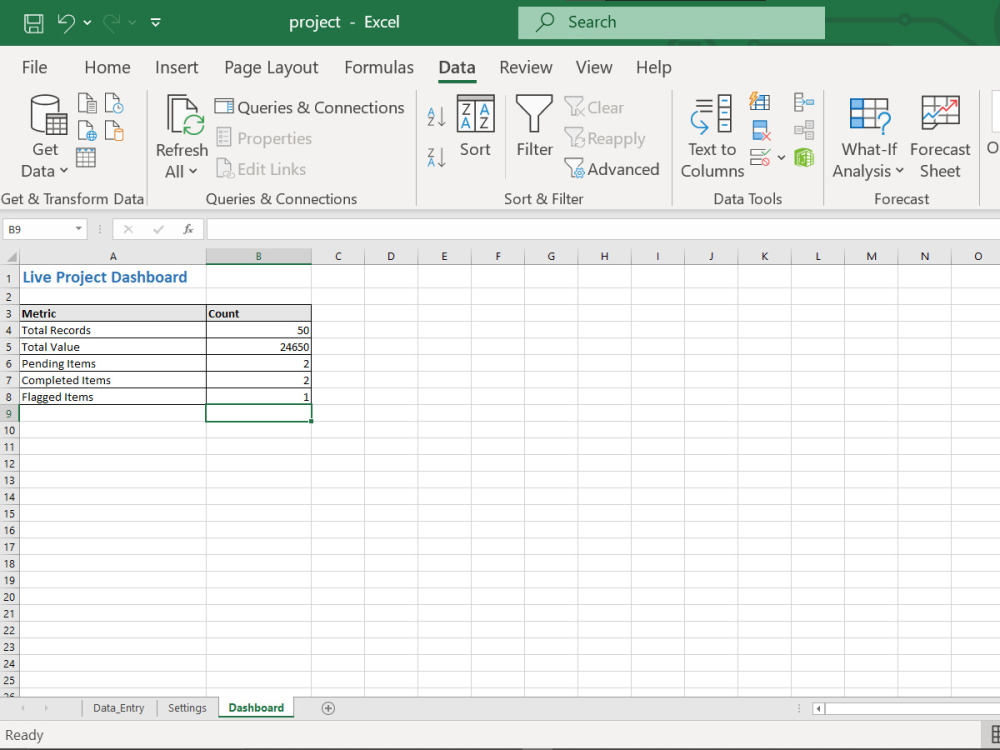Open the Formulas tab
Image resolution: width=1000 pixels, height=750 pixels.
[x=379, y=67]
